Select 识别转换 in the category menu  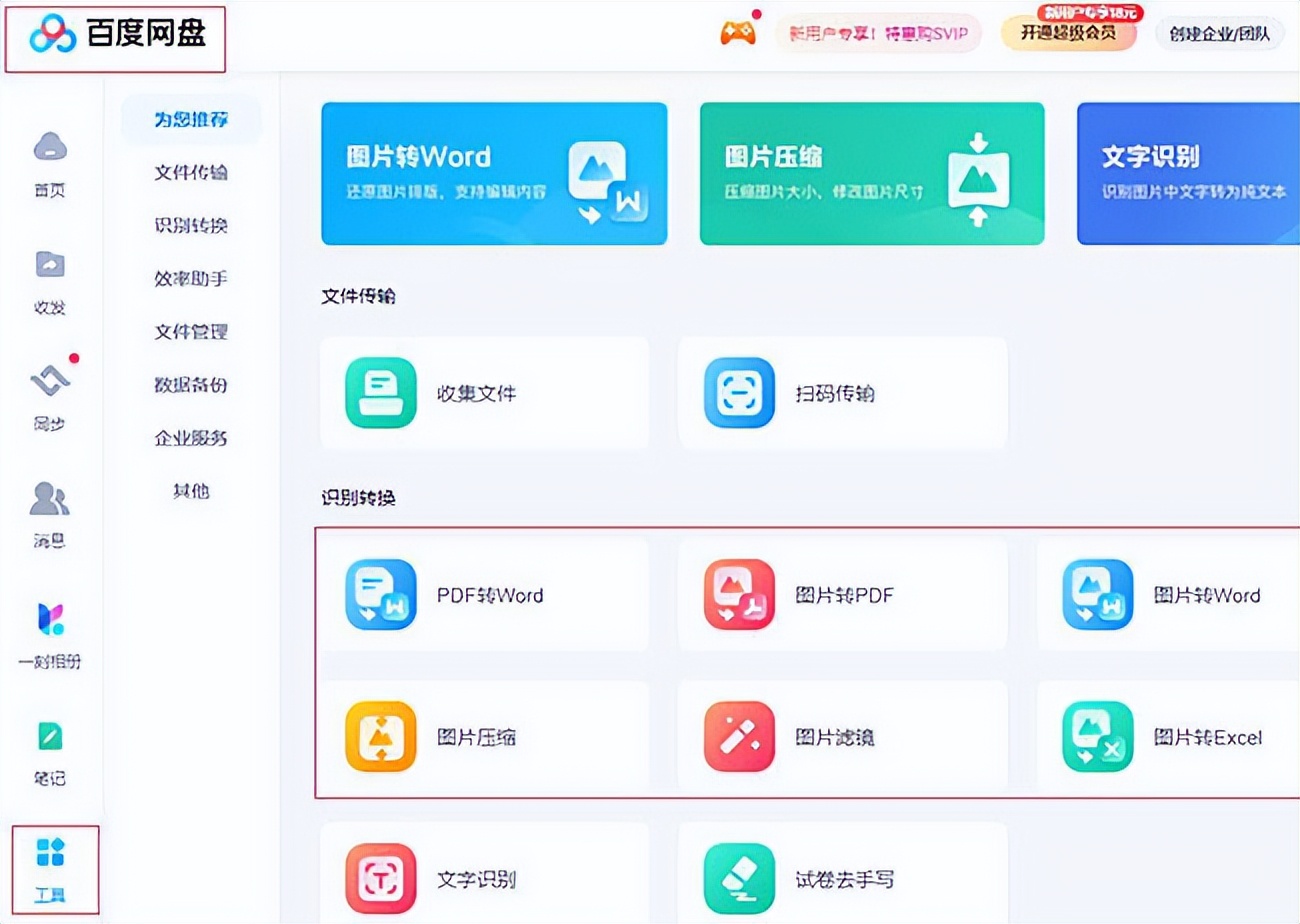click(x=191, y=226)
